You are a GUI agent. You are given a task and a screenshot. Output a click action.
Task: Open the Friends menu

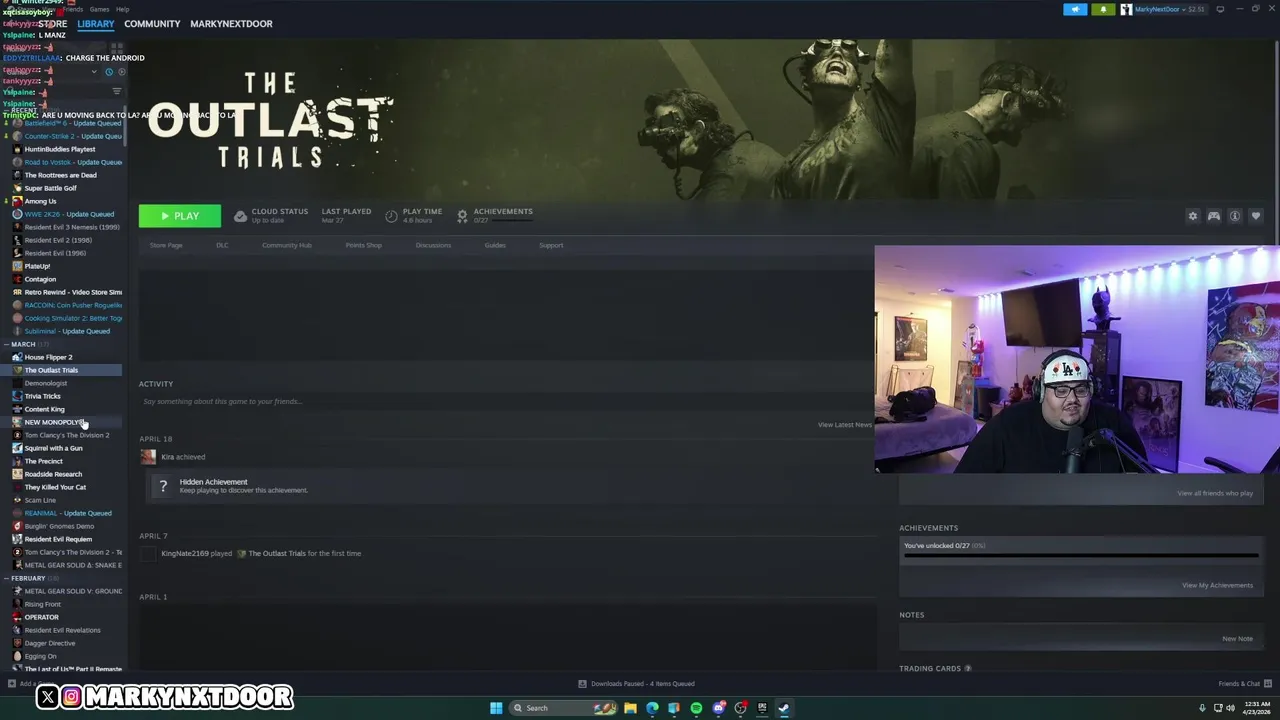click(73, 9)
